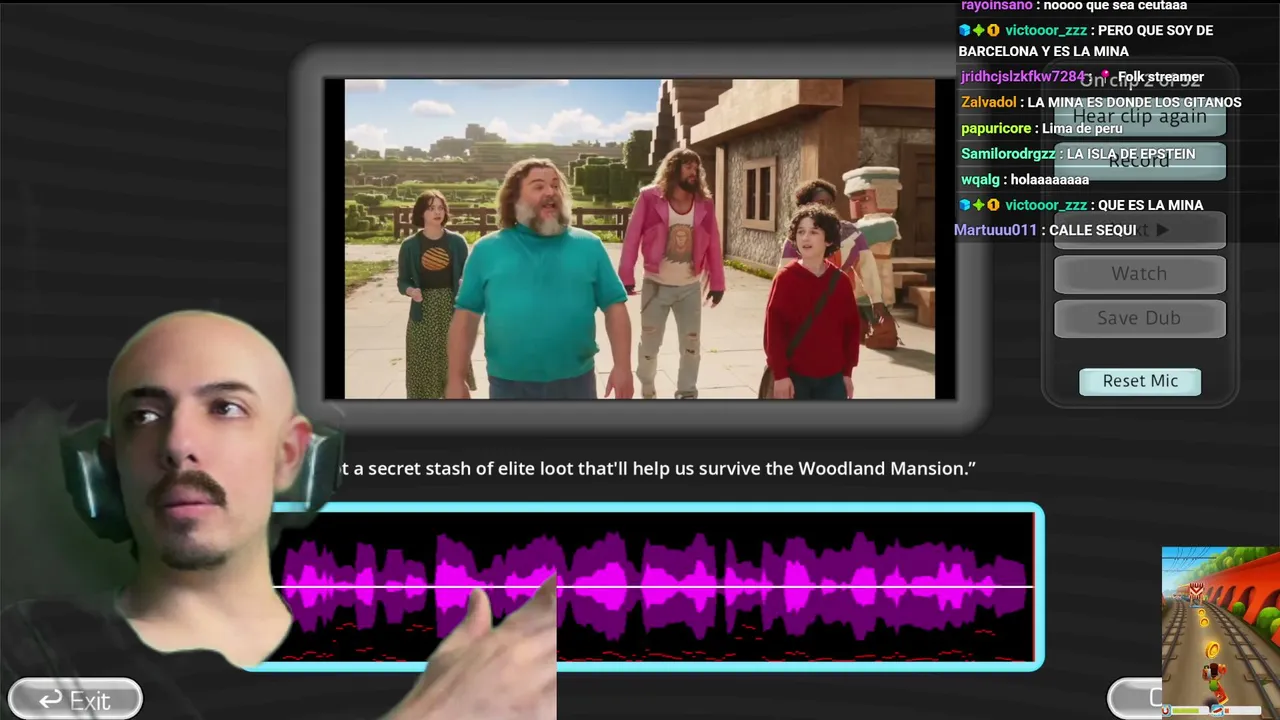
Task: Click the chat message "Folk streamer"
Action: (1160, 77)
